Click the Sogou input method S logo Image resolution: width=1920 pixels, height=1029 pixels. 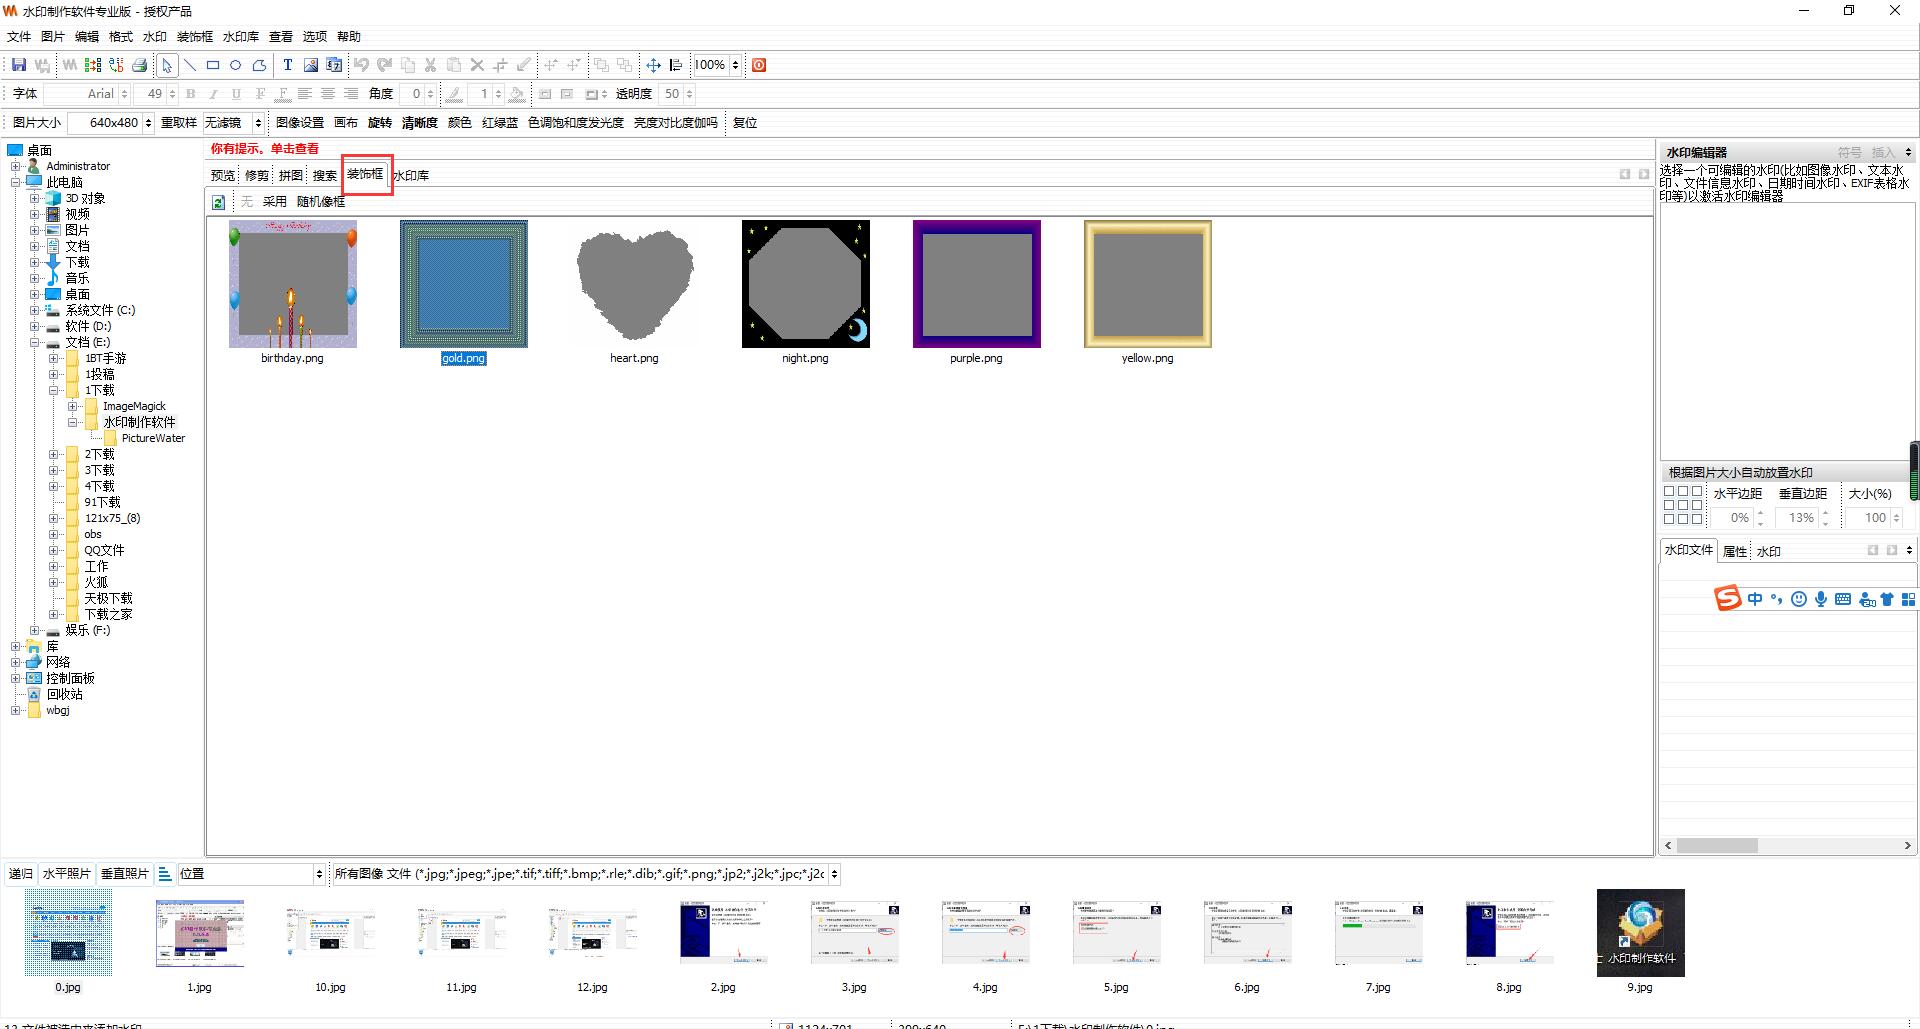(x=1728, y=598)
